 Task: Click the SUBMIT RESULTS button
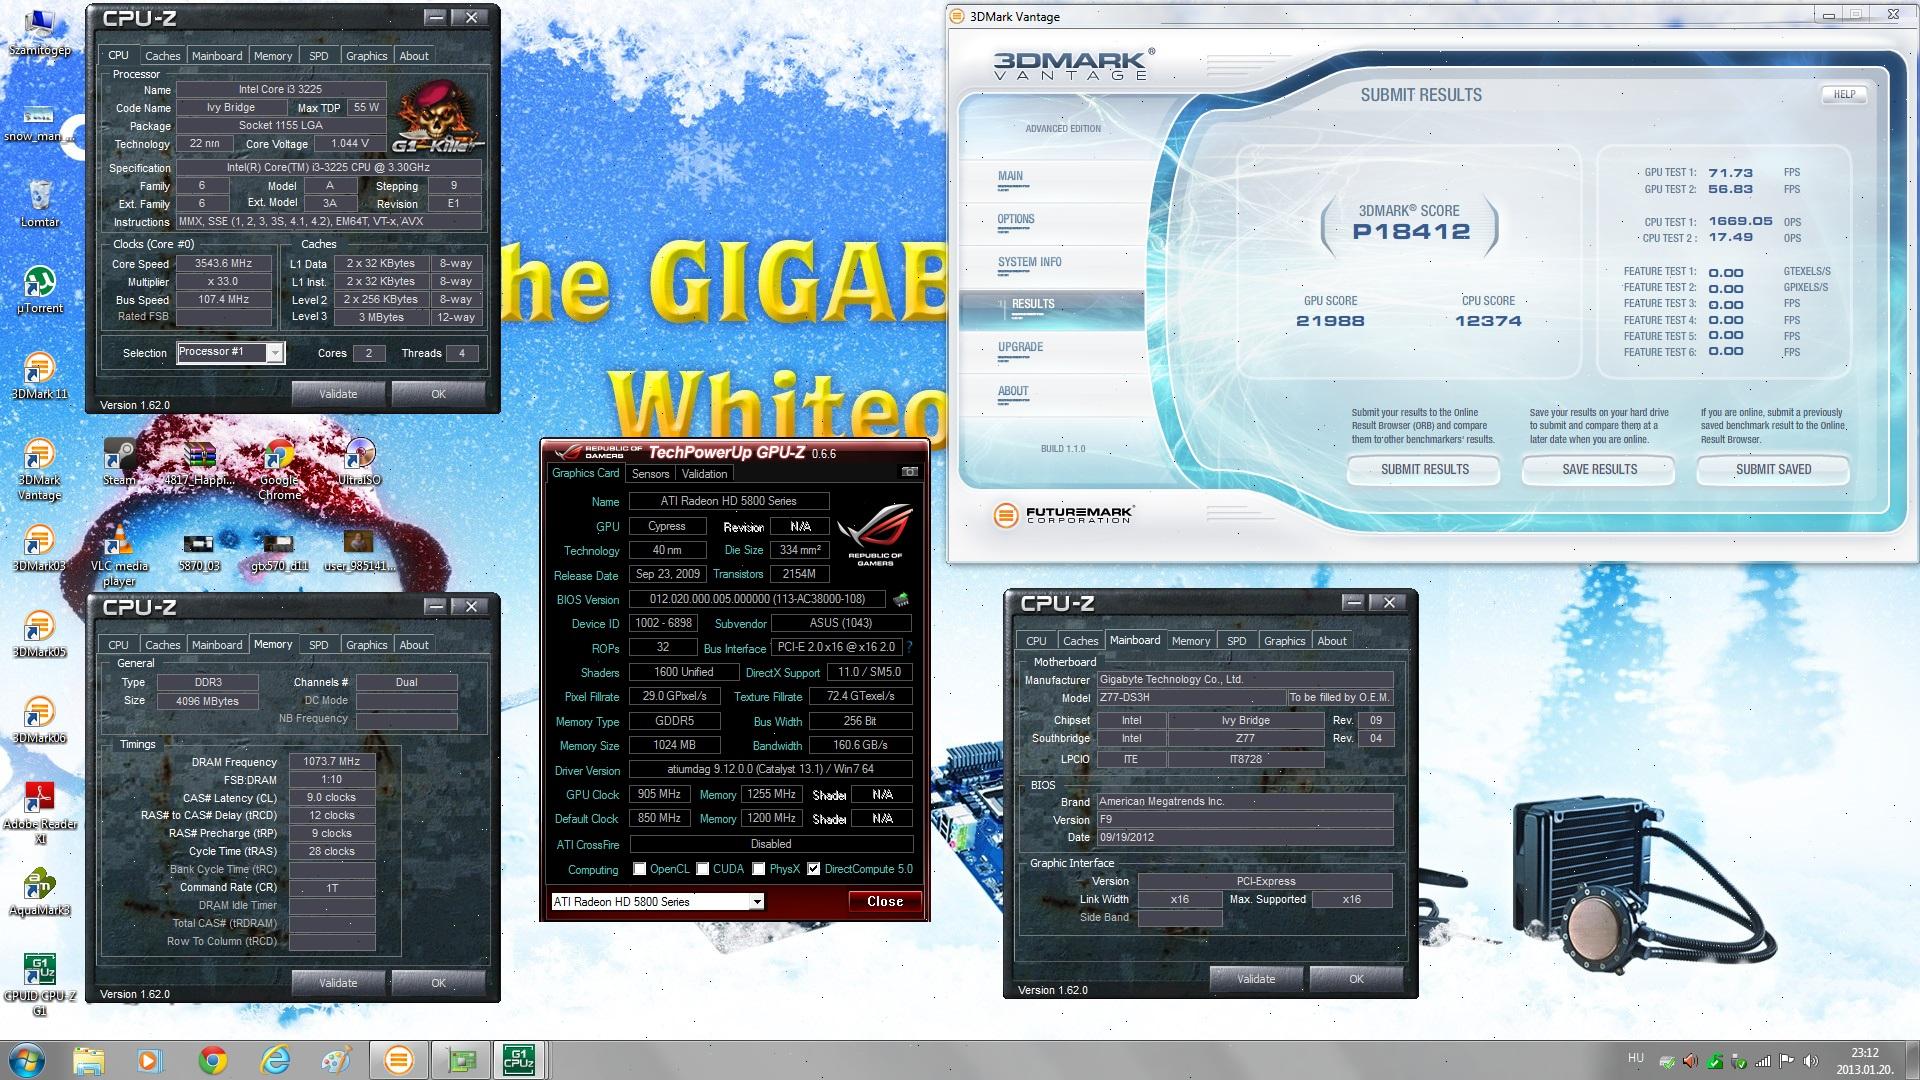(x=1424, y=469)
